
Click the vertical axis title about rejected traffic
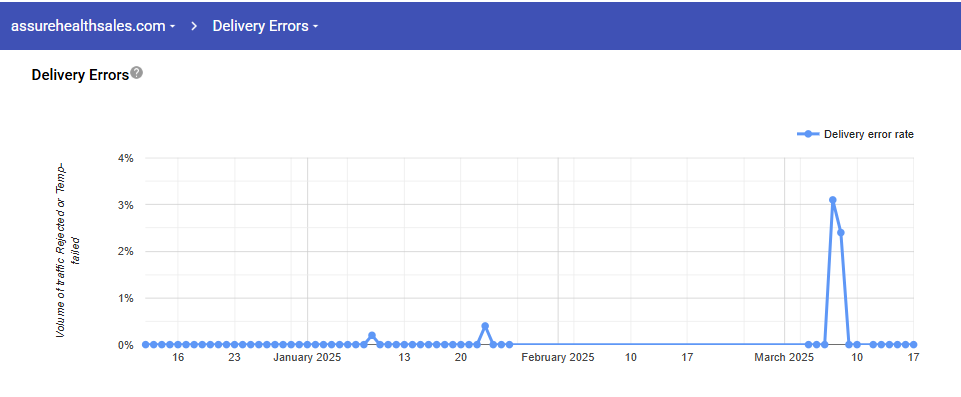click(68, 250)
